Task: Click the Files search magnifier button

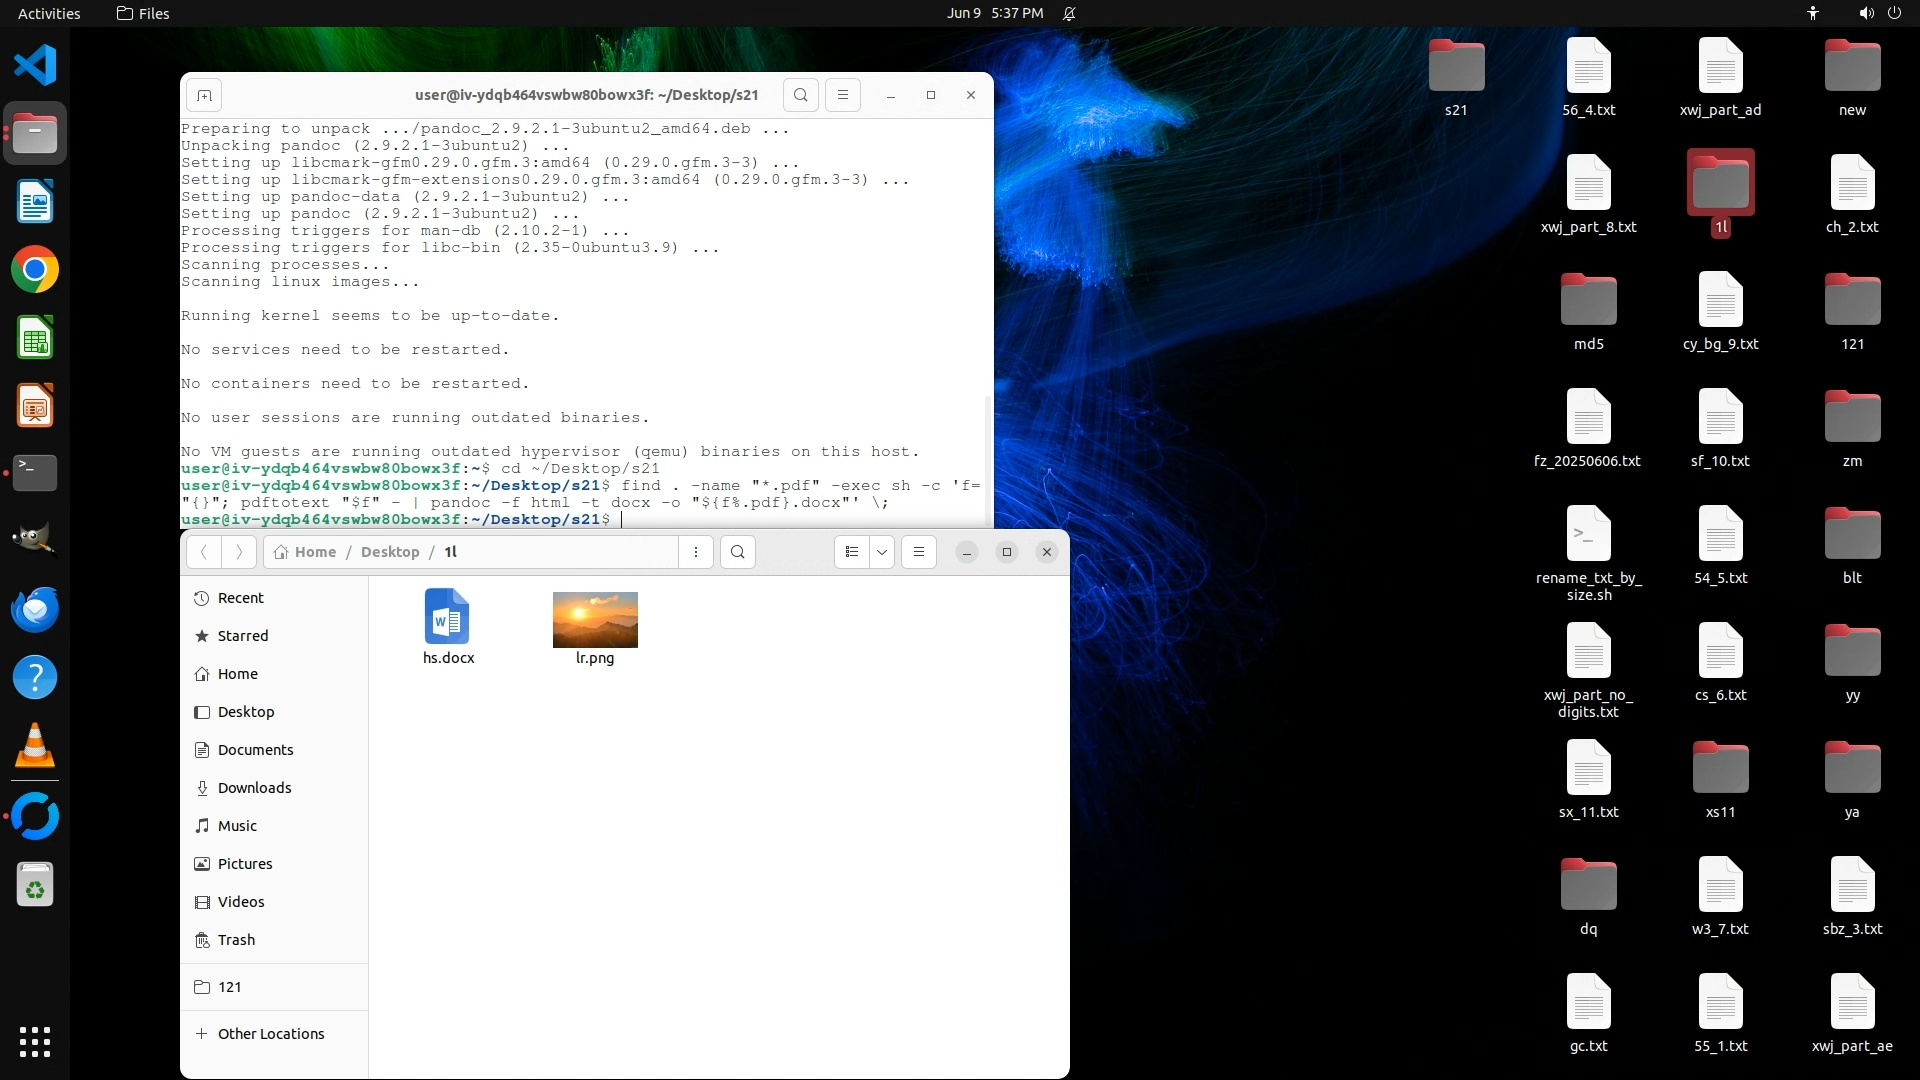Action: 738,552
